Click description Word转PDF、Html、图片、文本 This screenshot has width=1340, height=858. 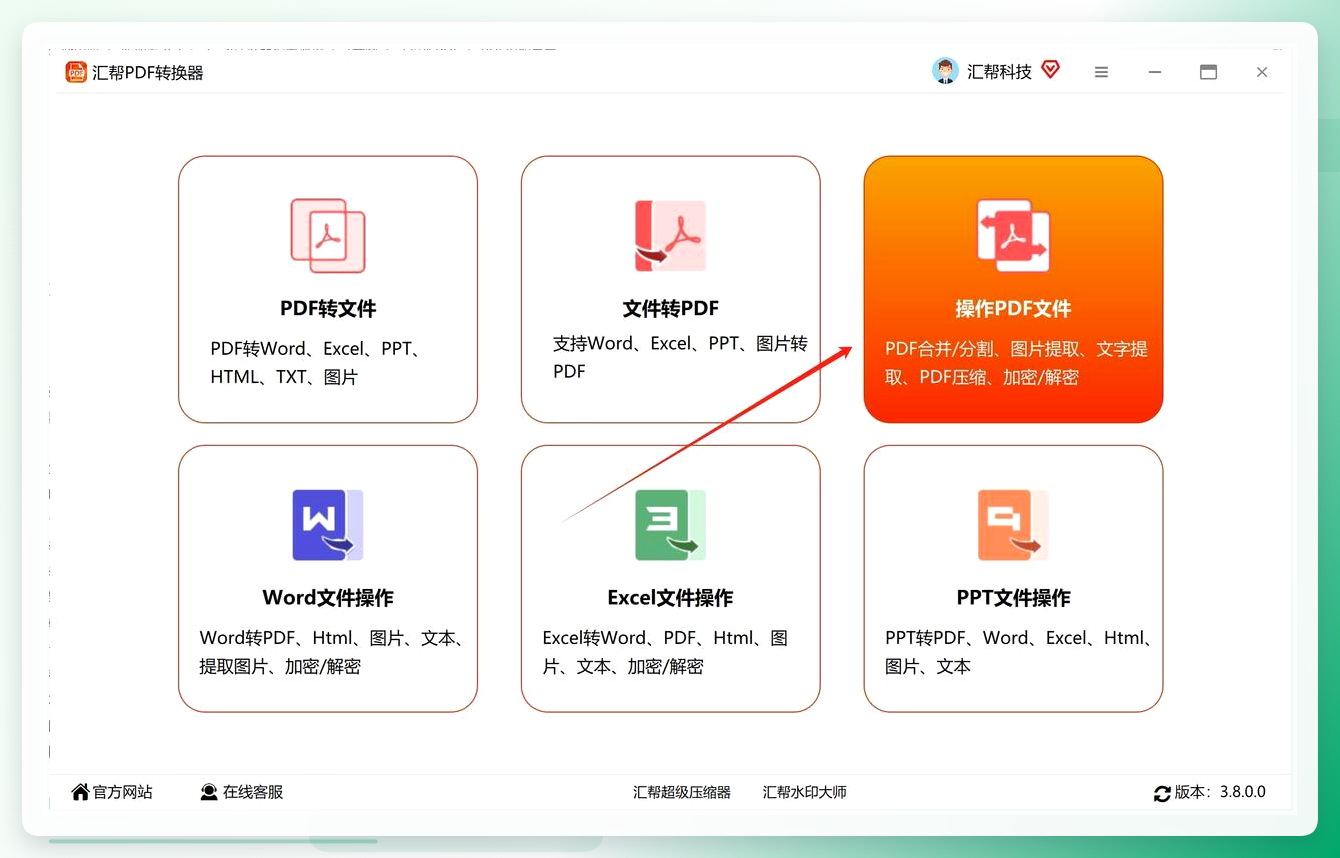point(331,652)
